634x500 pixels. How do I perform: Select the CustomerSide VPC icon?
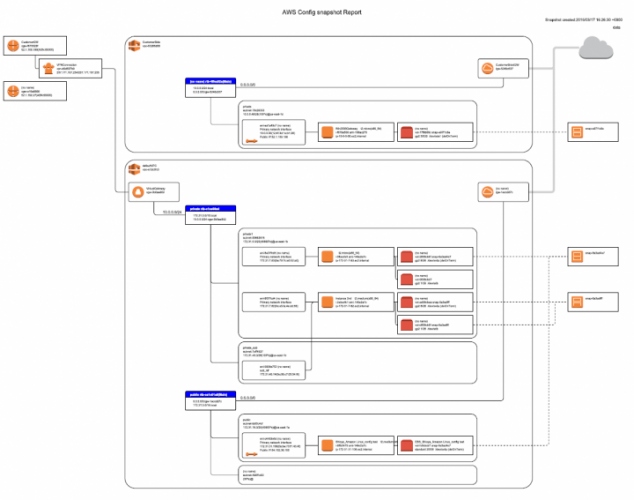(134, 45)
